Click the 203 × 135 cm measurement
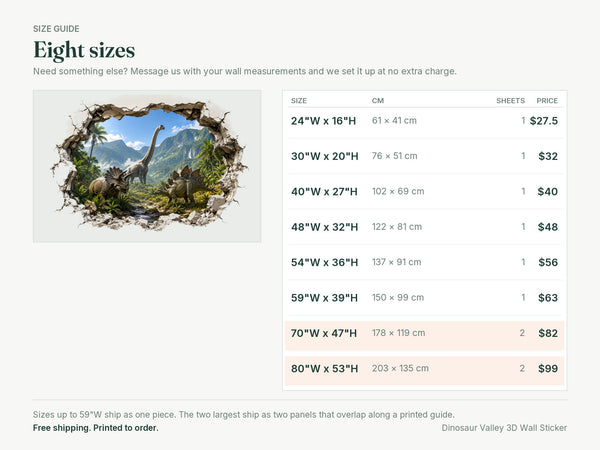 [x=400, y=368]
